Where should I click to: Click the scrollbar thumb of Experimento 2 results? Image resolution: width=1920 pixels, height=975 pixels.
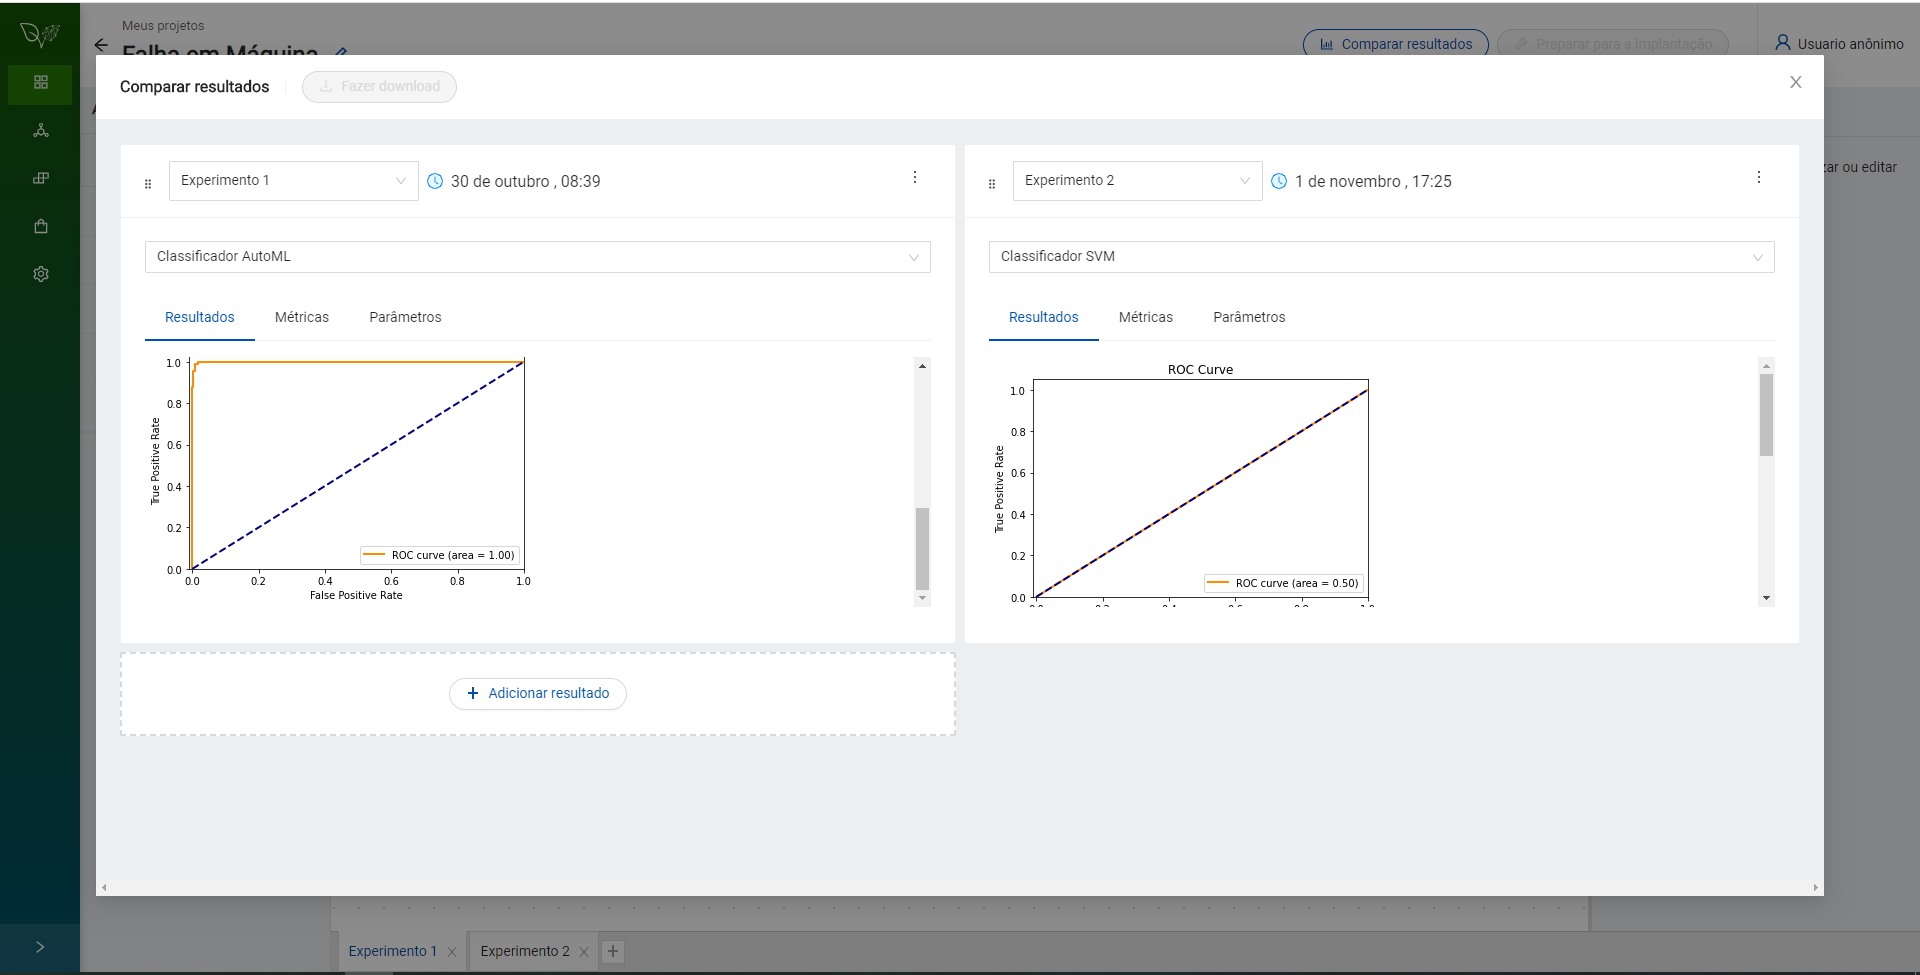(x=1766, y=415)
